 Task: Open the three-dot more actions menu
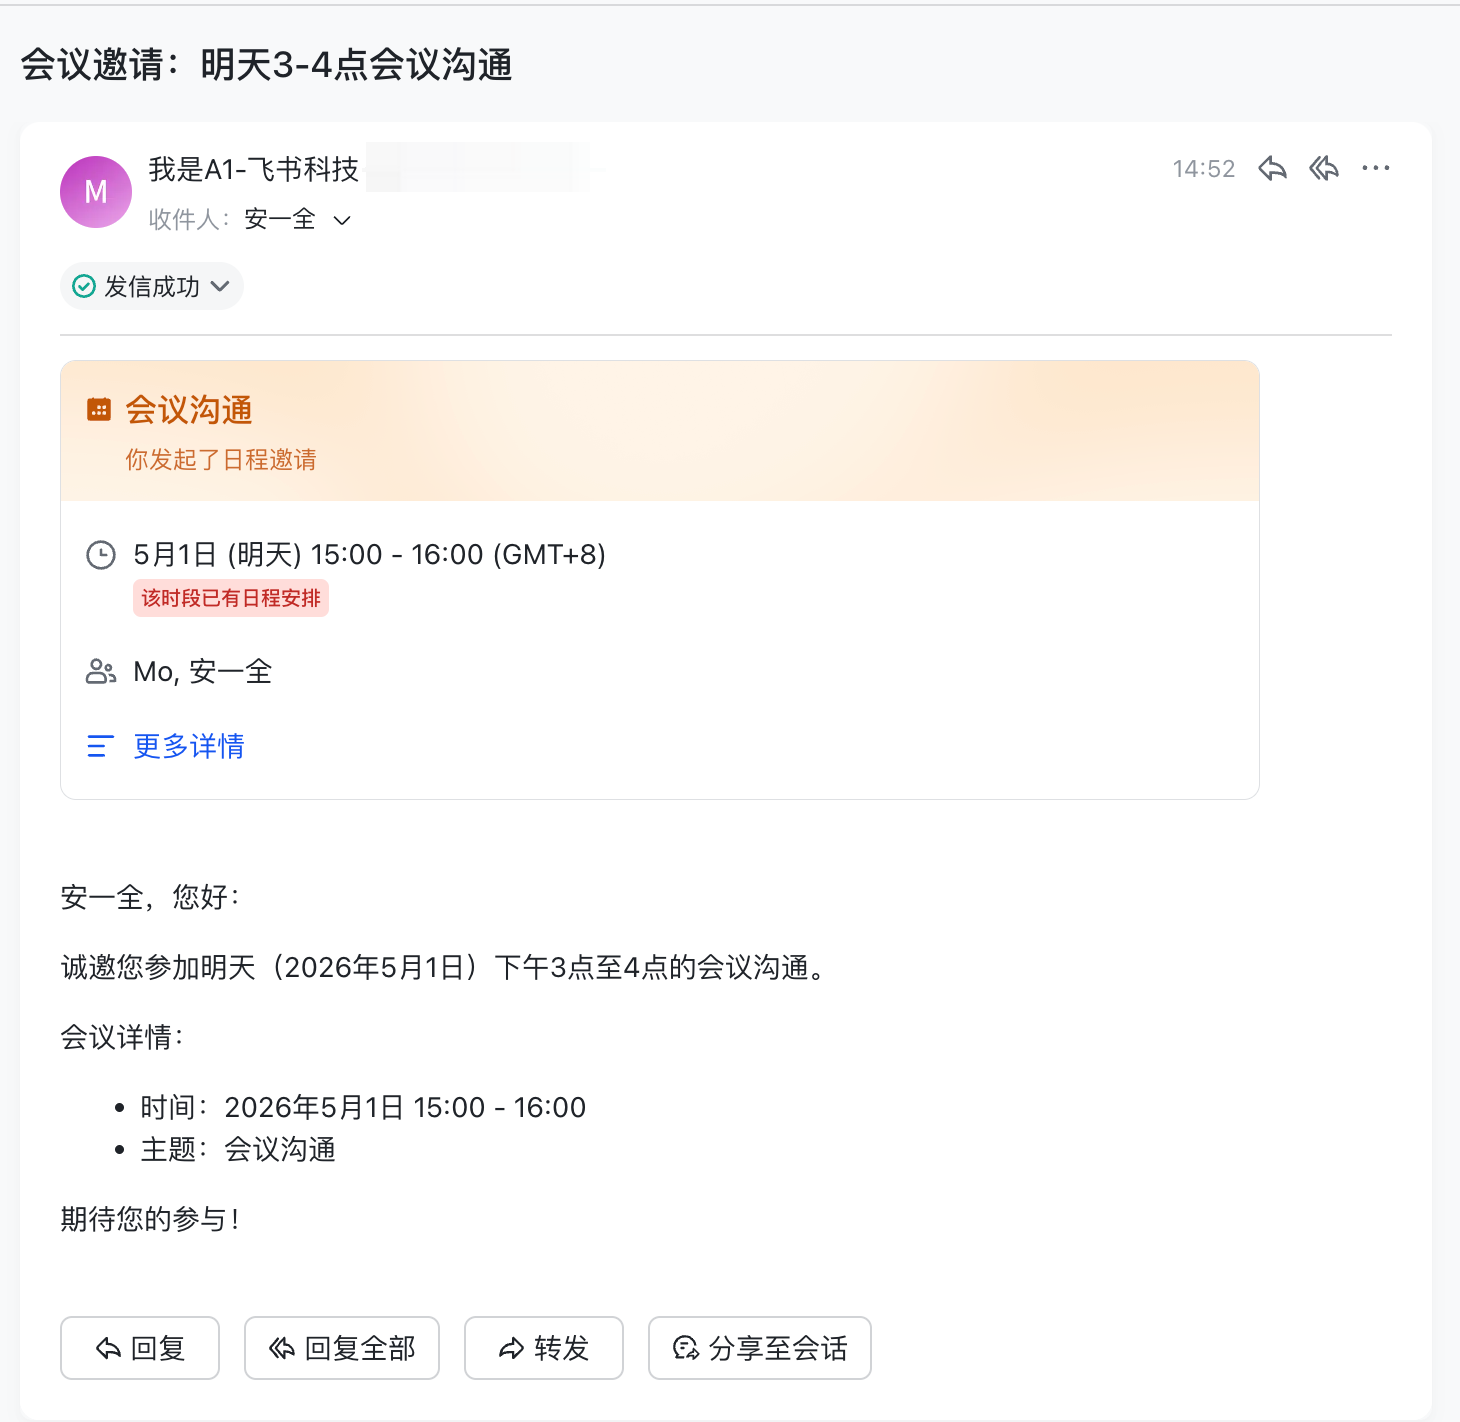click(x=1376, y=169)
